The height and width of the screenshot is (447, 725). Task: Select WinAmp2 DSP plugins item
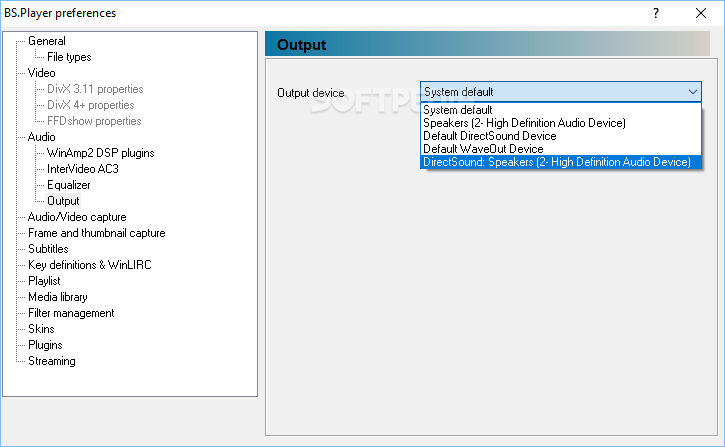click(x=100, y=153)
